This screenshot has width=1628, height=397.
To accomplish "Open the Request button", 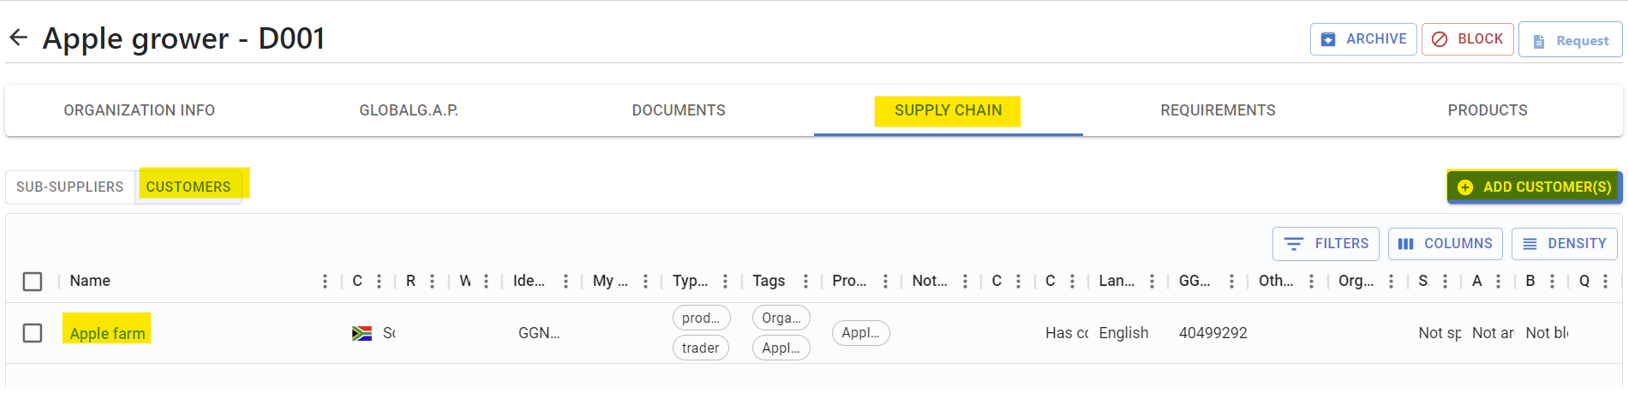I will click(1570, 40).
